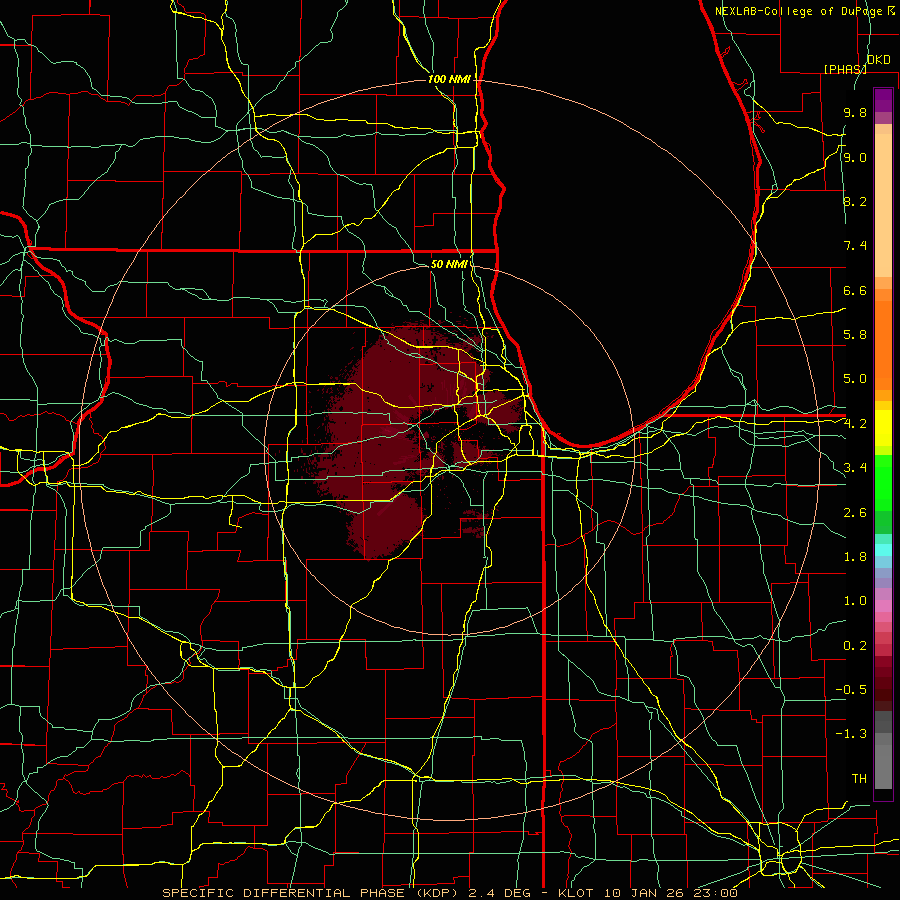The image size is (900, 900).
Task: Click the 4.2 scale value
Action: coord(855,424)
